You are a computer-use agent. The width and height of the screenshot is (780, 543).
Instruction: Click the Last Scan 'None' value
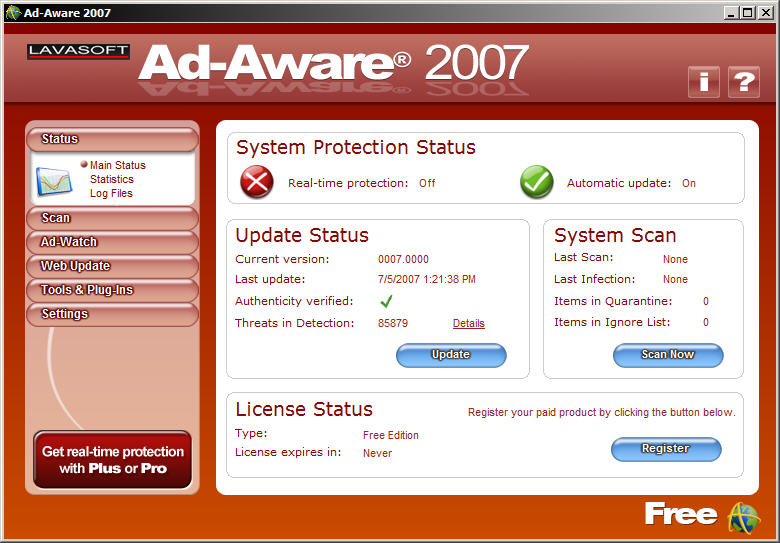675,259
